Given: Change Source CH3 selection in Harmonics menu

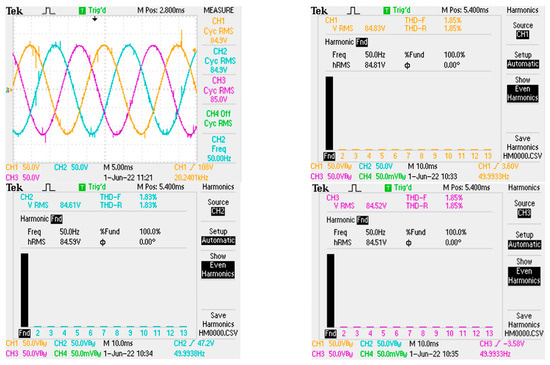Looking at the screenshot, I should click(x=524, y=208).
